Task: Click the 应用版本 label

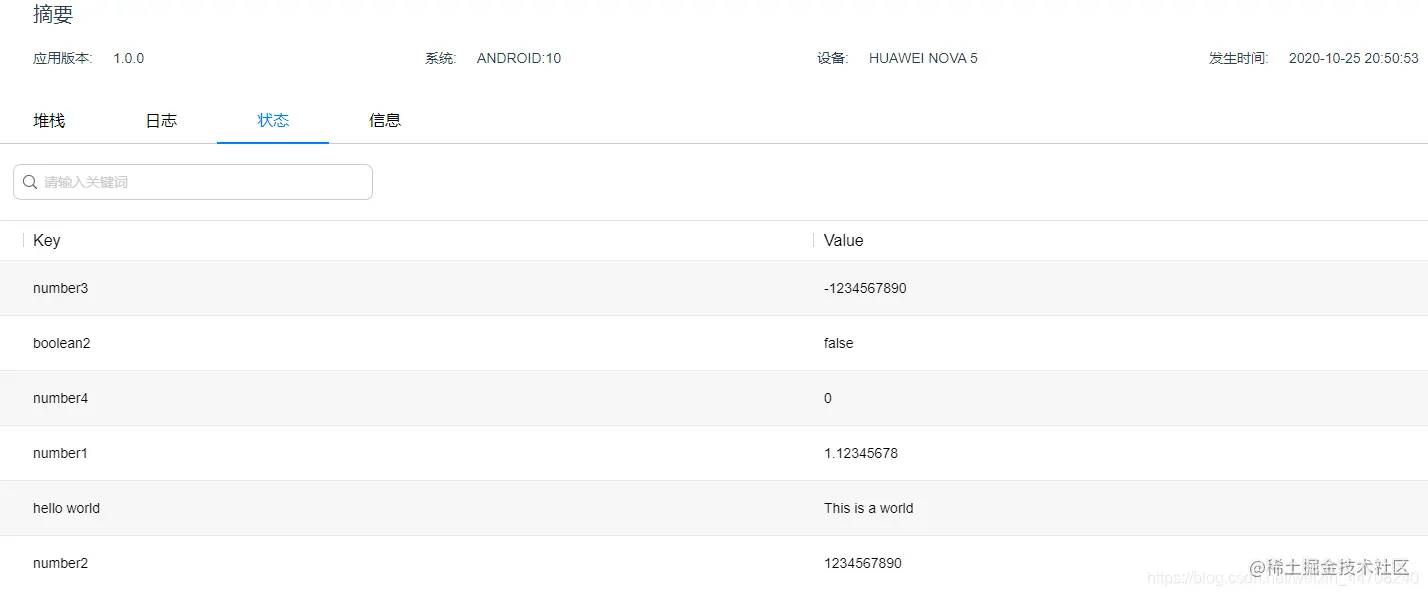Action: (x=62, y=58)
